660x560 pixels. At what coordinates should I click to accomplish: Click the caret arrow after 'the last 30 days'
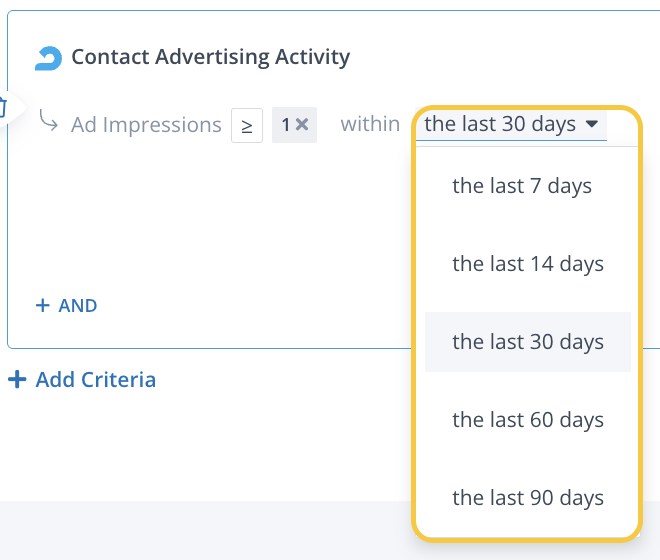(592, 125)
